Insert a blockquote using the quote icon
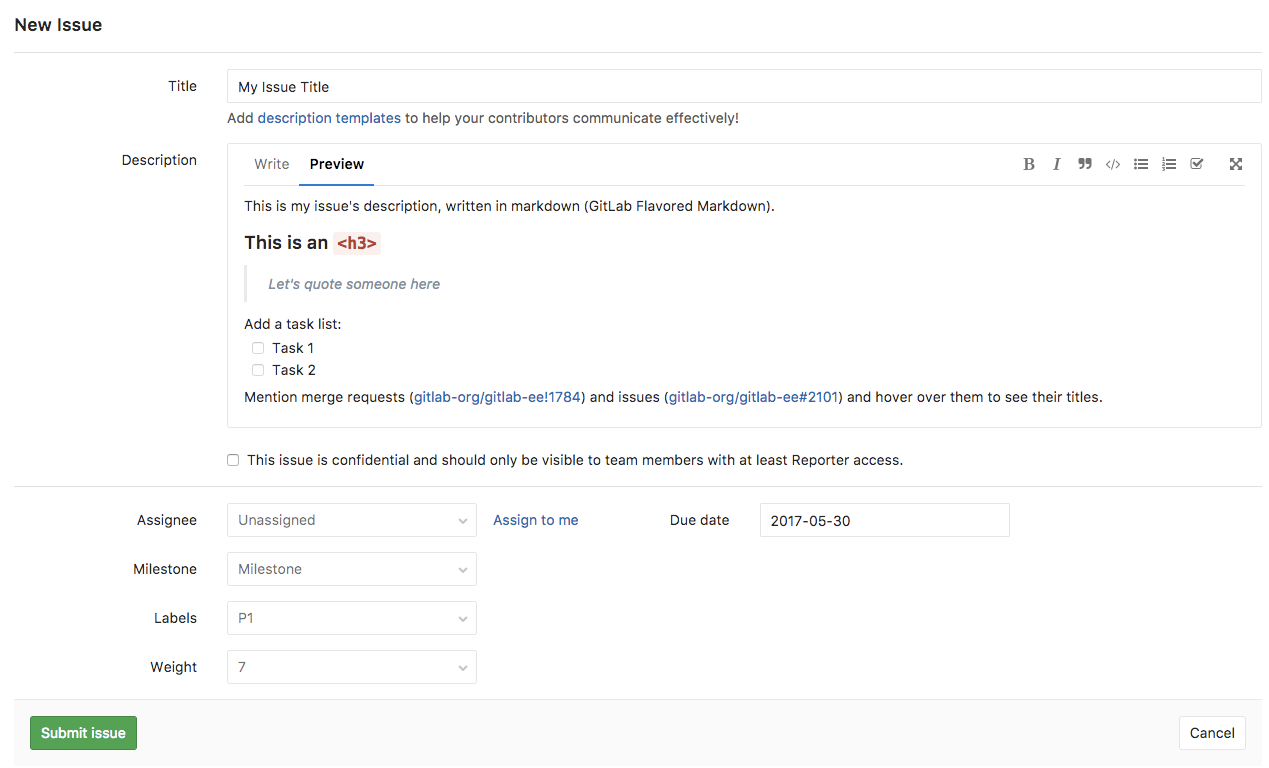Image resolution: width=1269 pixels, height=768 pixels. coord(1084,164)
